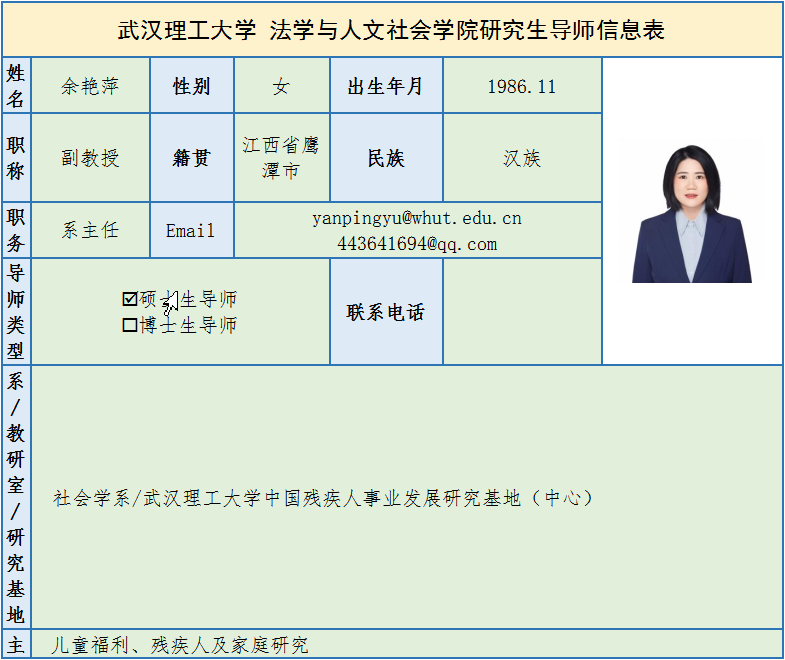This screenshot has height=660, width=785.
Task: Click the empty 联系电话 value field
Action: 521,312
